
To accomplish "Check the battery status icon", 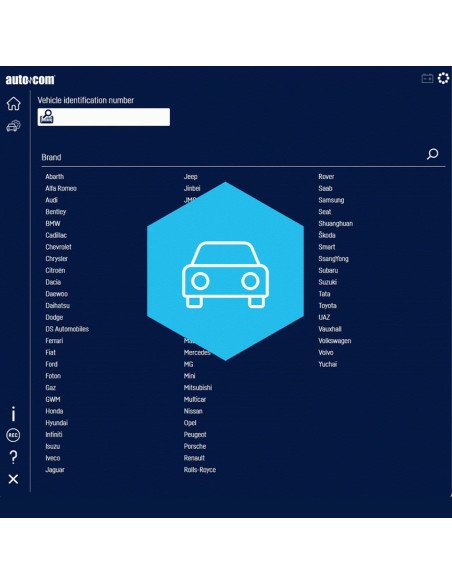I will point(427,78).
